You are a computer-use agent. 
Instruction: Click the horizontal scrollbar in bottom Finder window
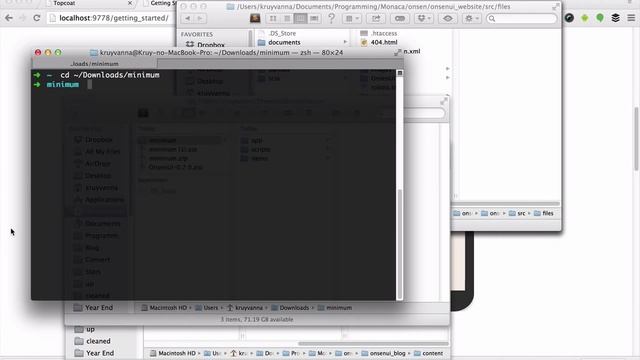point(373,344)
